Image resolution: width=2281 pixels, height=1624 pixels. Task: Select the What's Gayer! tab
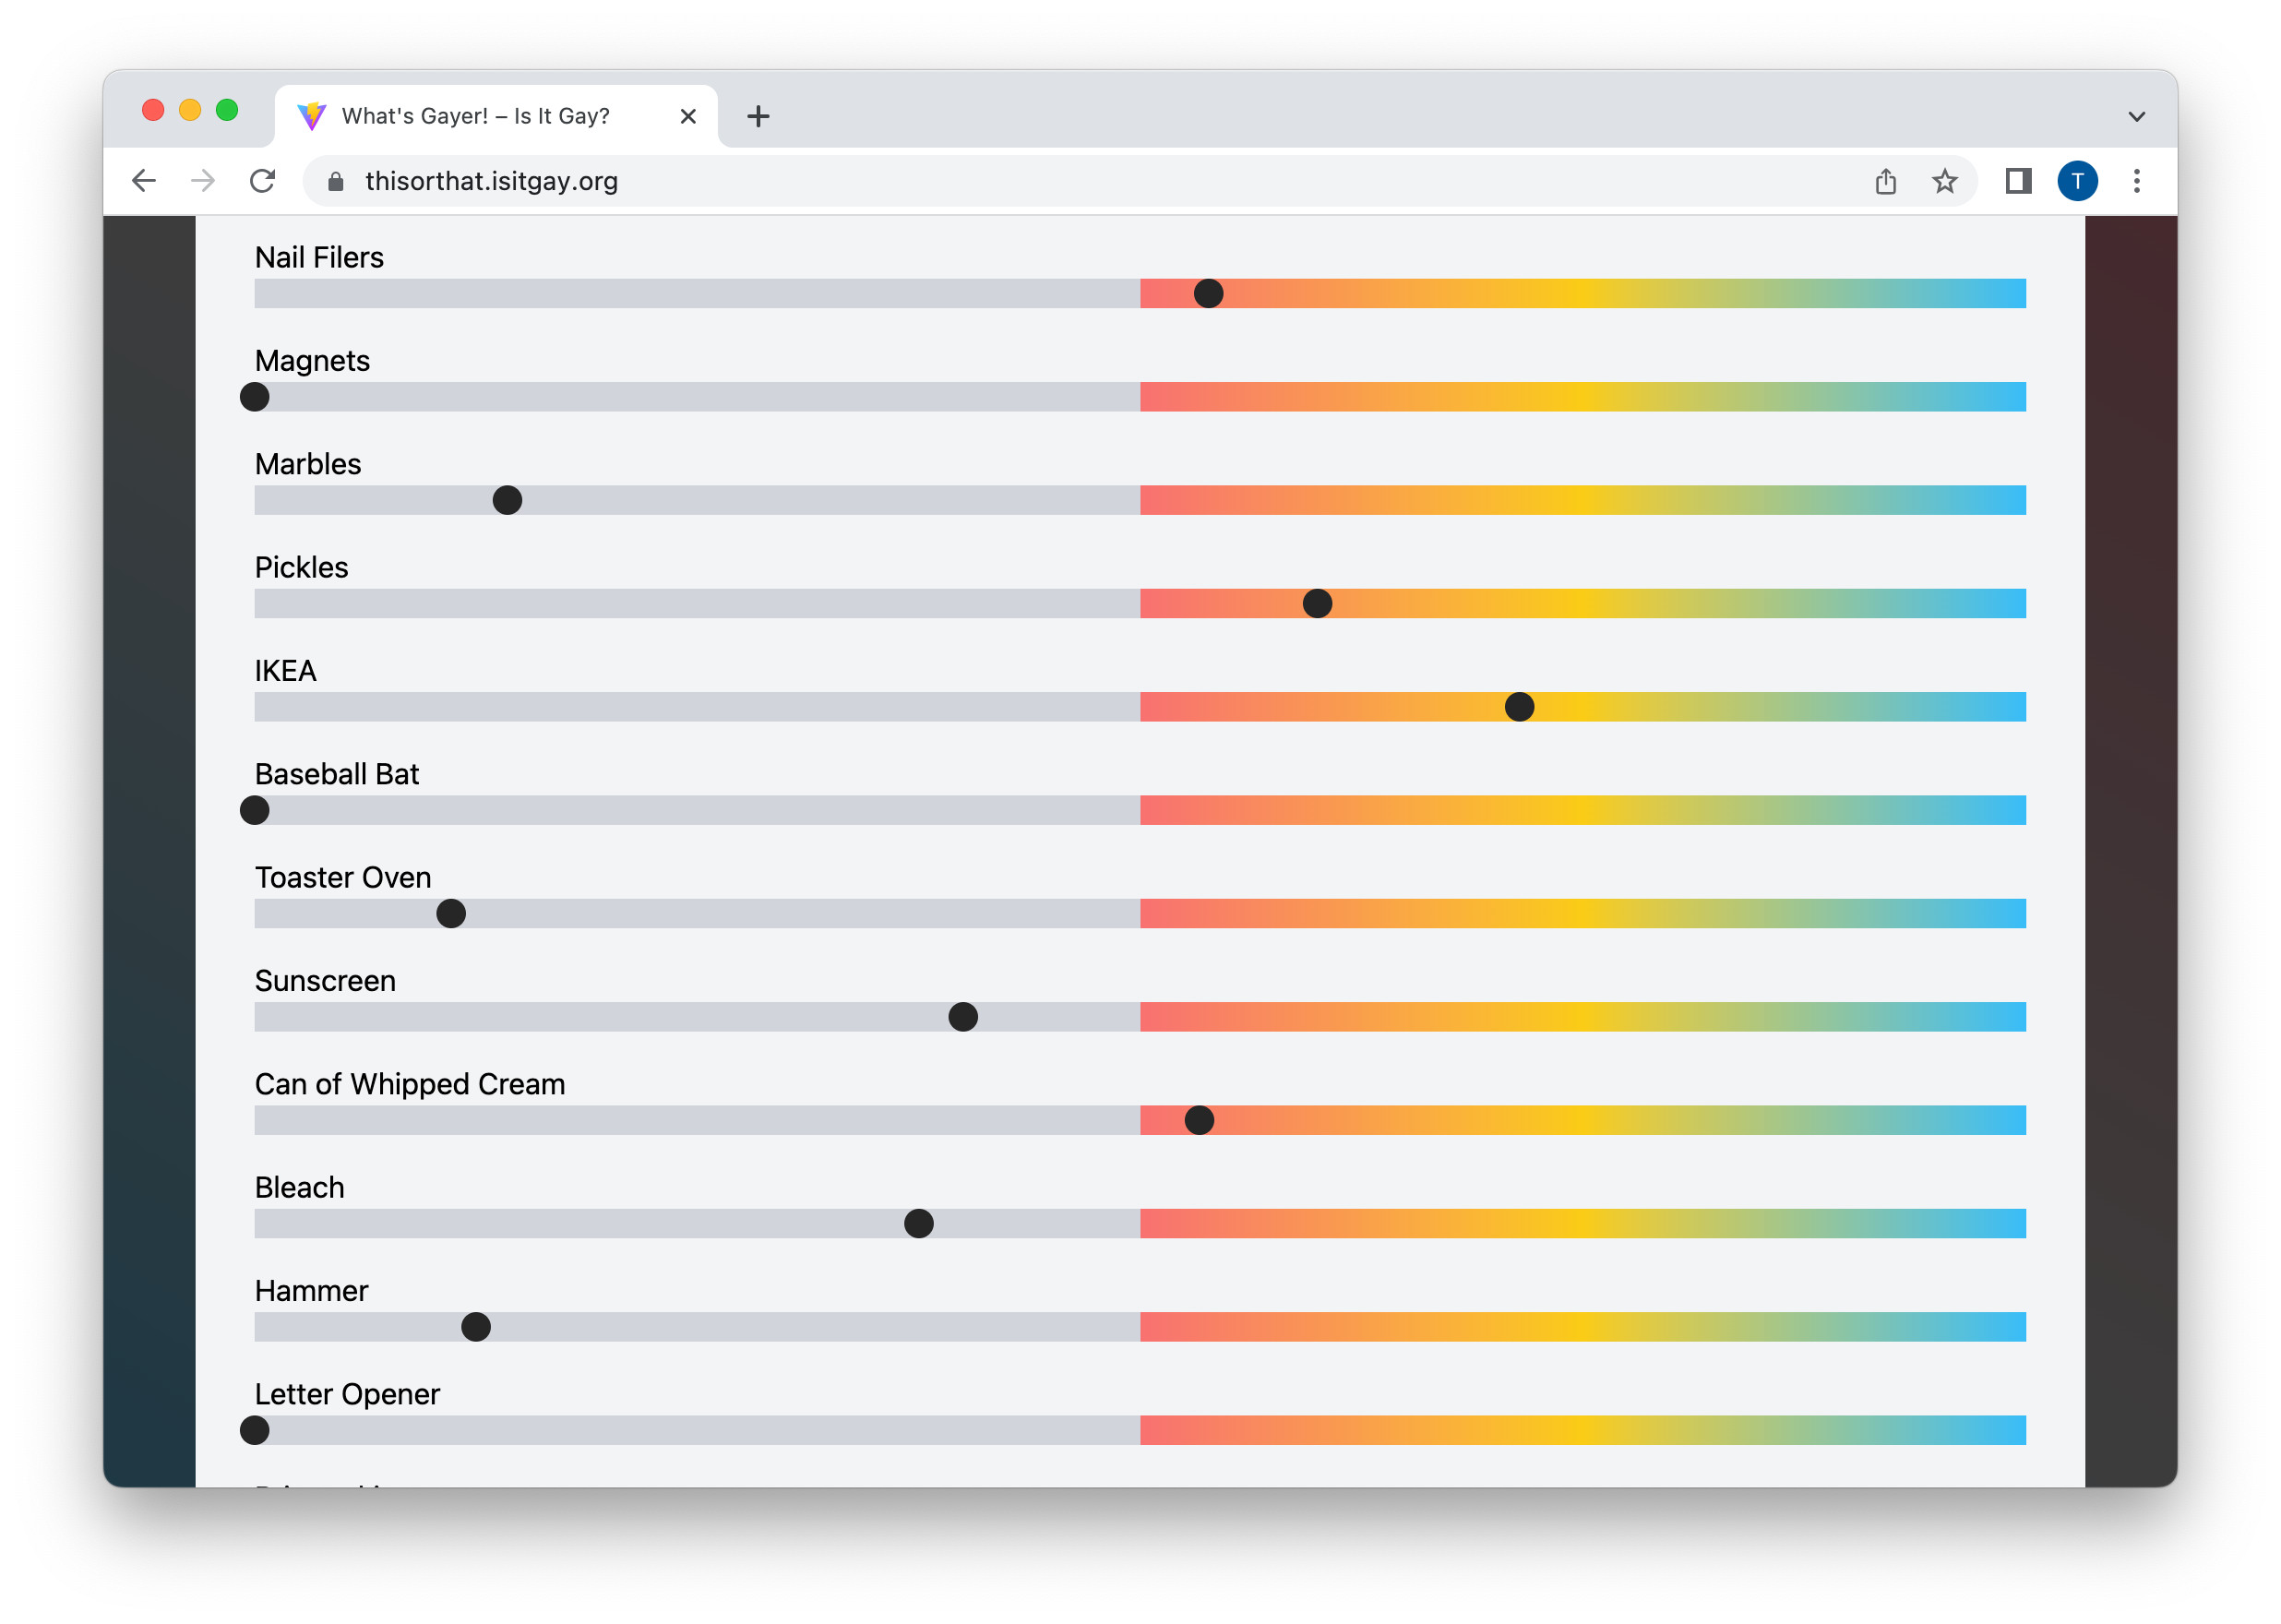pyautogui.click(x=475, y=116)
